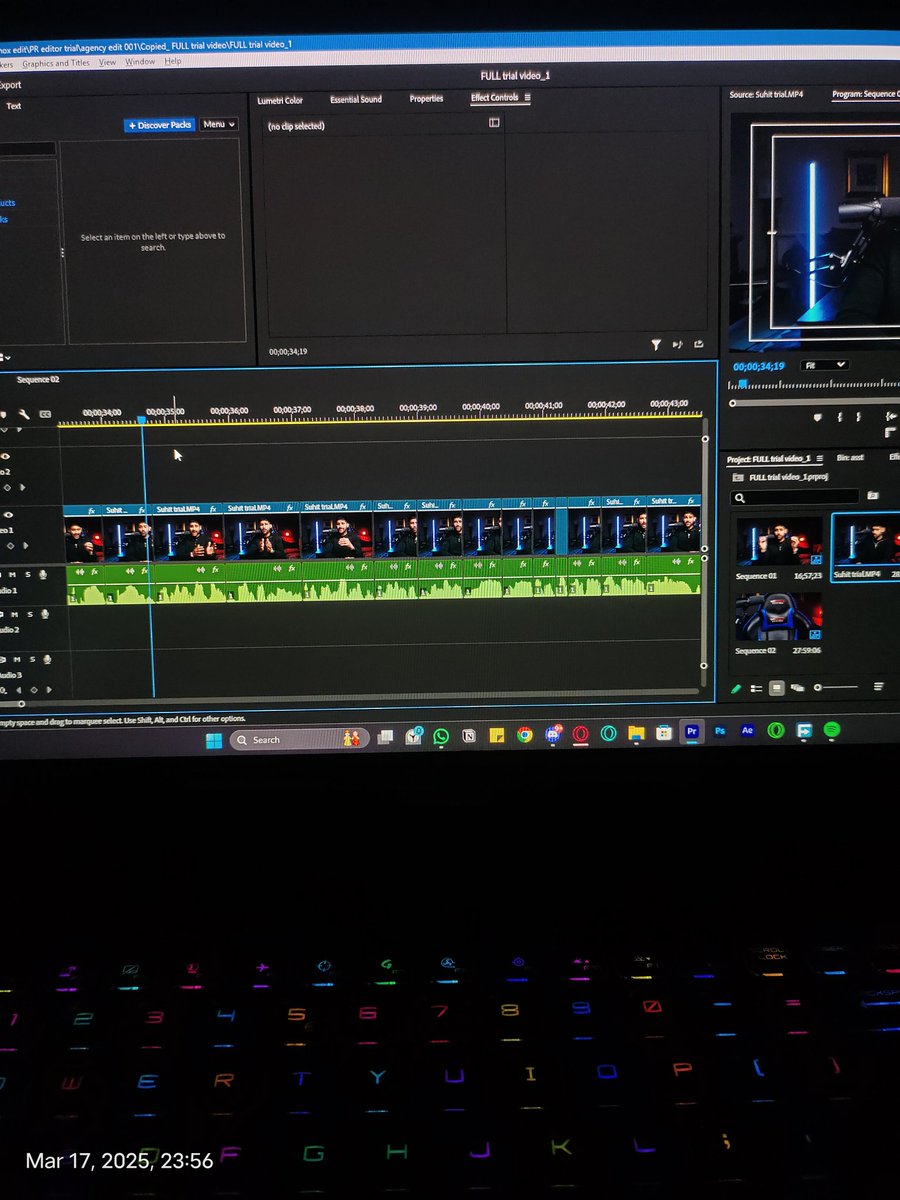Screen dimensions: 900x1200
Task: Adjust Project thumbnail size slider
Action: 837,688
